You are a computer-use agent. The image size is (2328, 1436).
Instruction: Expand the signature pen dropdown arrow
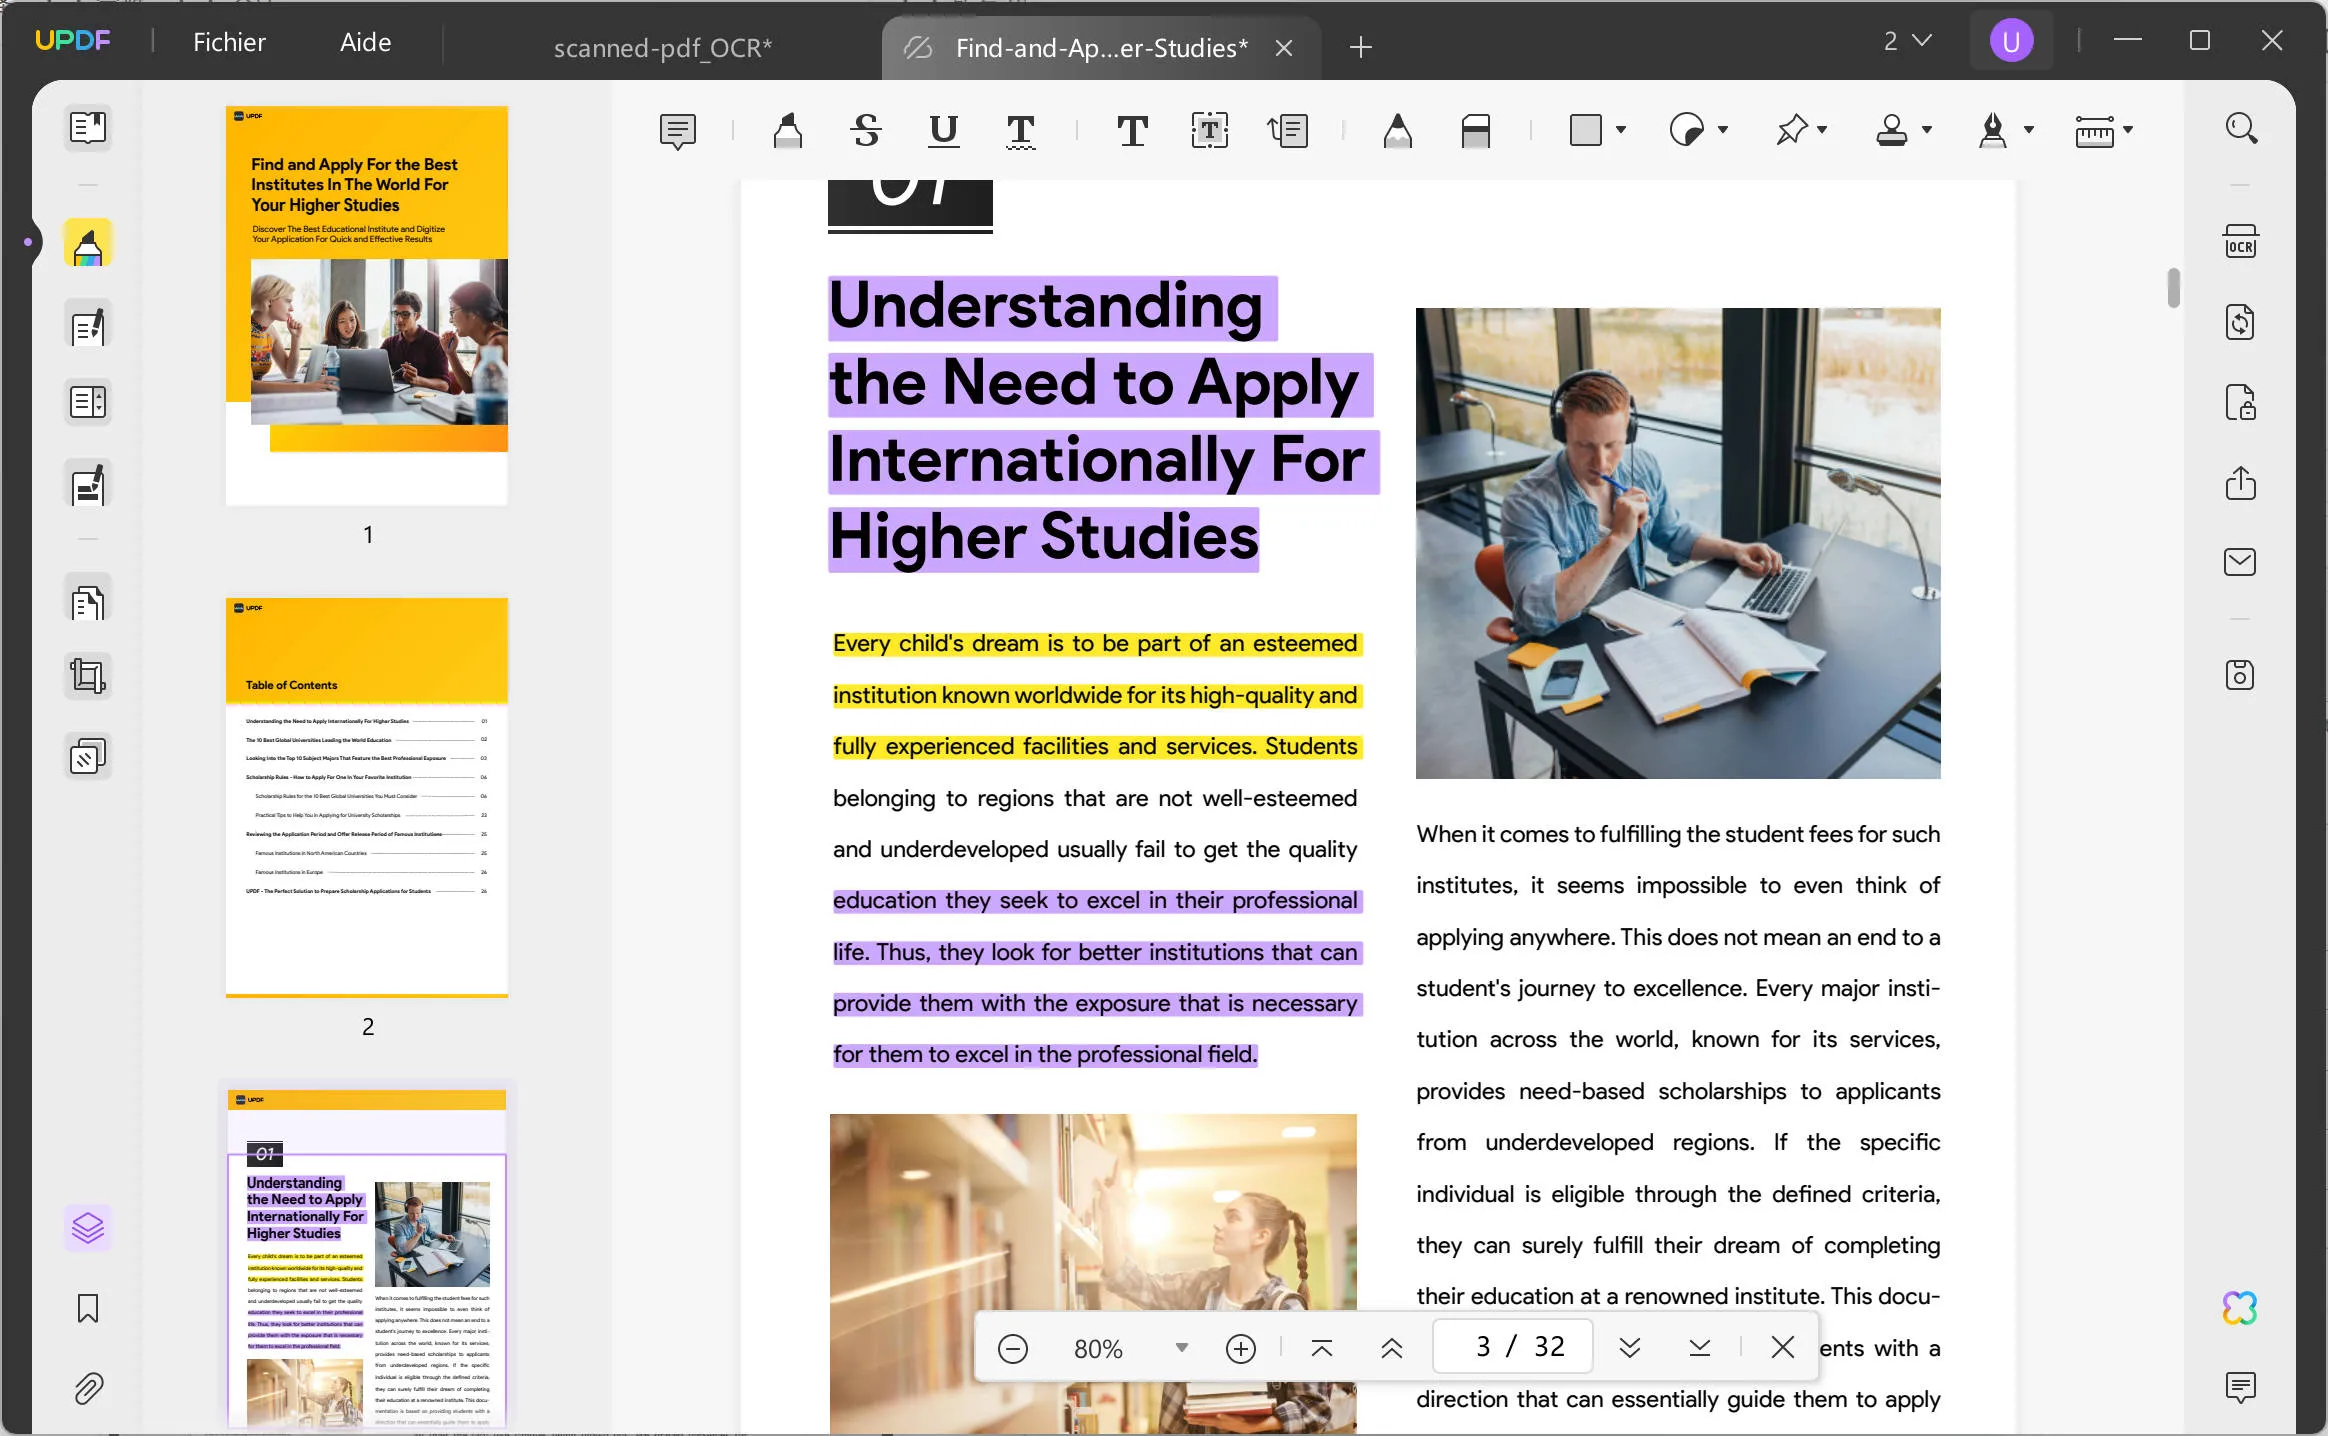coord(2029,130)
